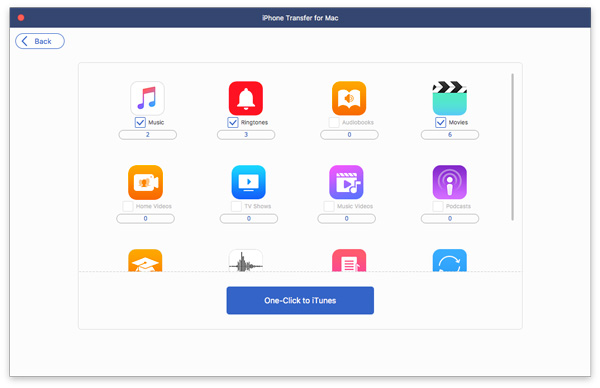600x388 pixels.
Task: Click the blue TV Shows icon
Action: pyautogui.click(x=248, y=182)
